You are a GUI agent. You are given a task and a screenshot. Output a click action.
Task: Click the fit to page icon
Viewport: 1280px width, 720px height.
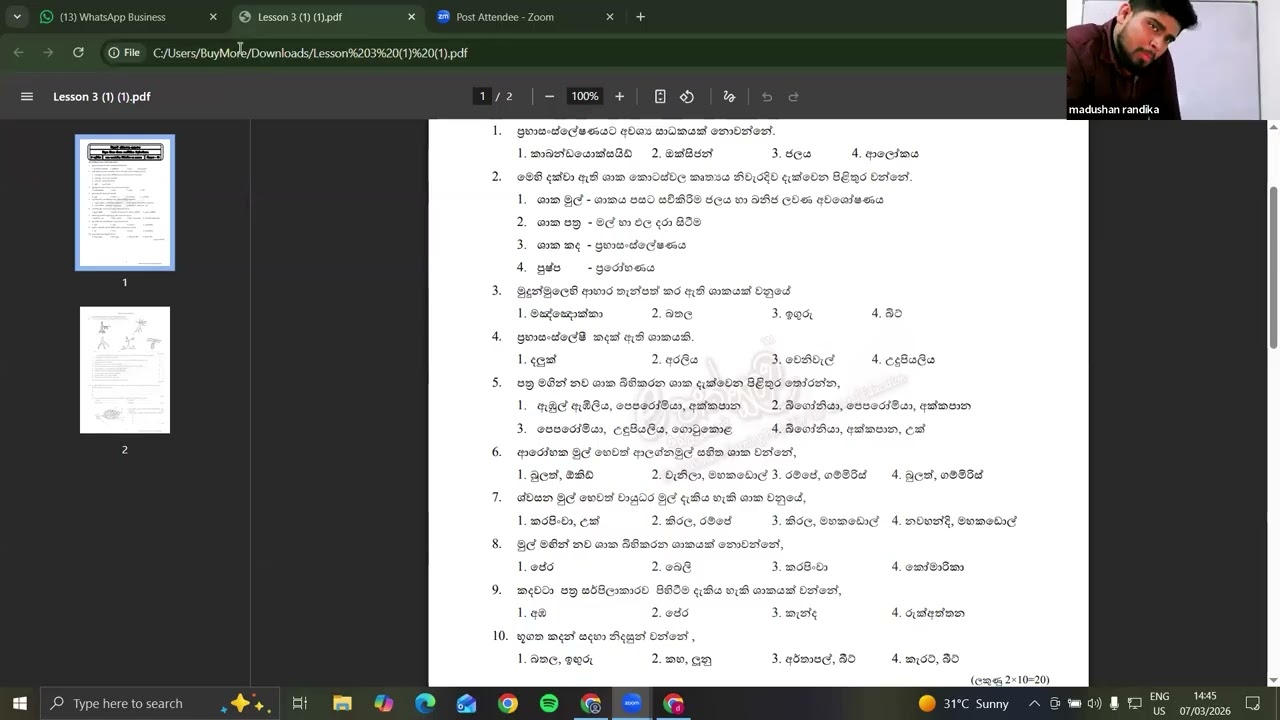pos(660,97)
